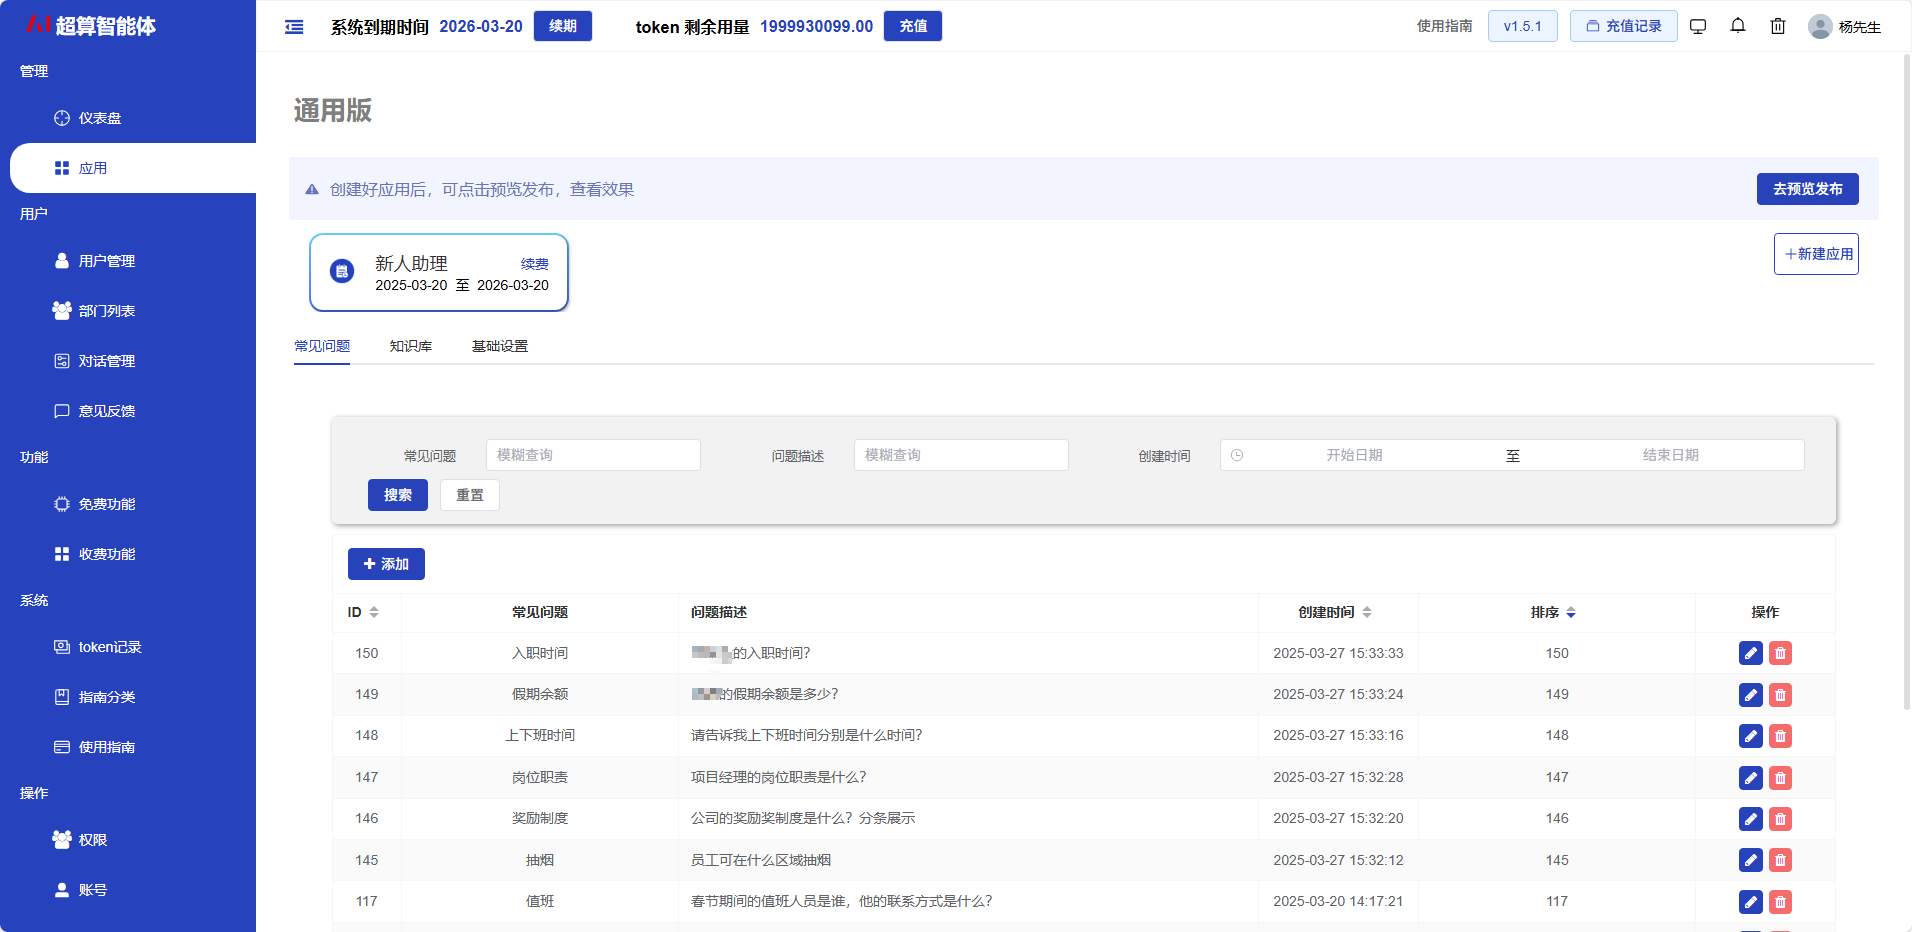
Task: Open the trash bin icon in header
Action: click(x=1778, y=26)
